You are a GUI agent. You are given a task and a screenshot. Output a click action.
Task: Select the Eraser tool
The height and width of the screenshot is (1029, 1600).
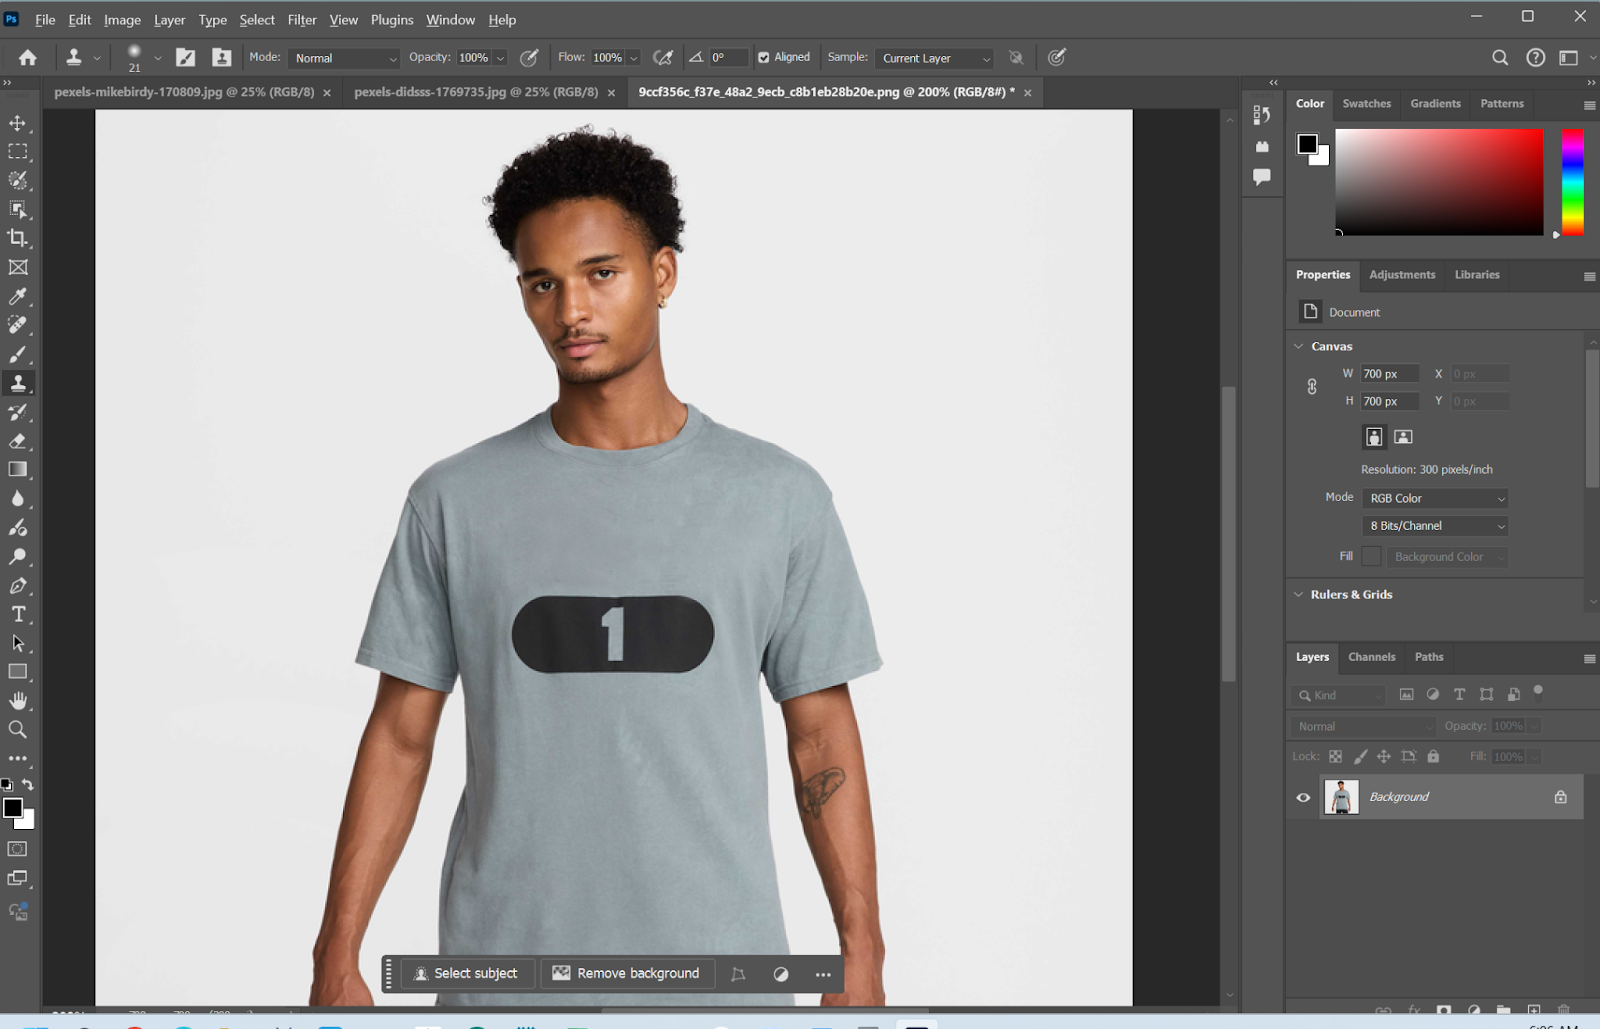tap(18, 441)
